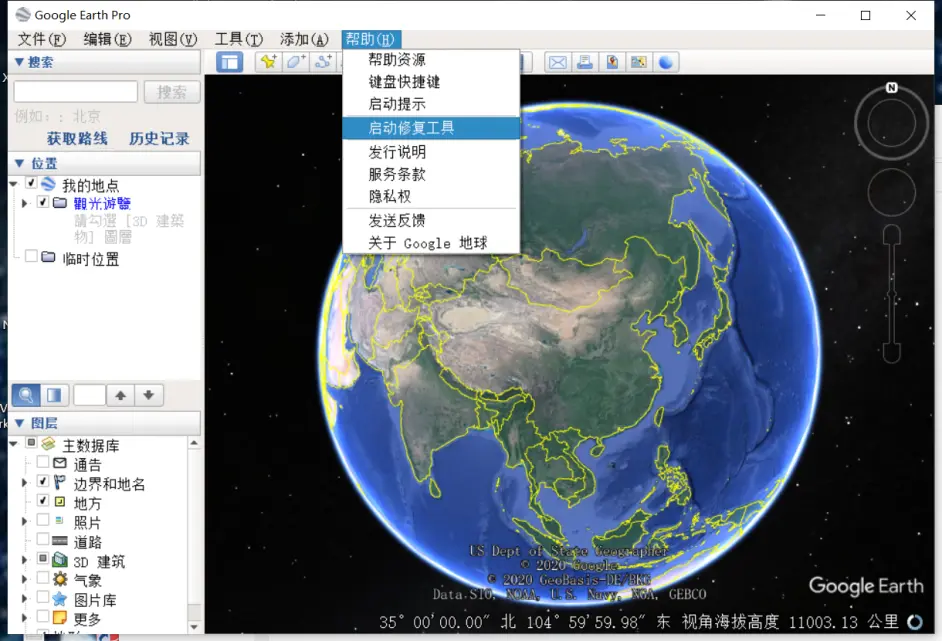The width and height of the screenshot is (942, 641).
Task: Enable the 通告 layer checkbox
Action: (43, 461)
